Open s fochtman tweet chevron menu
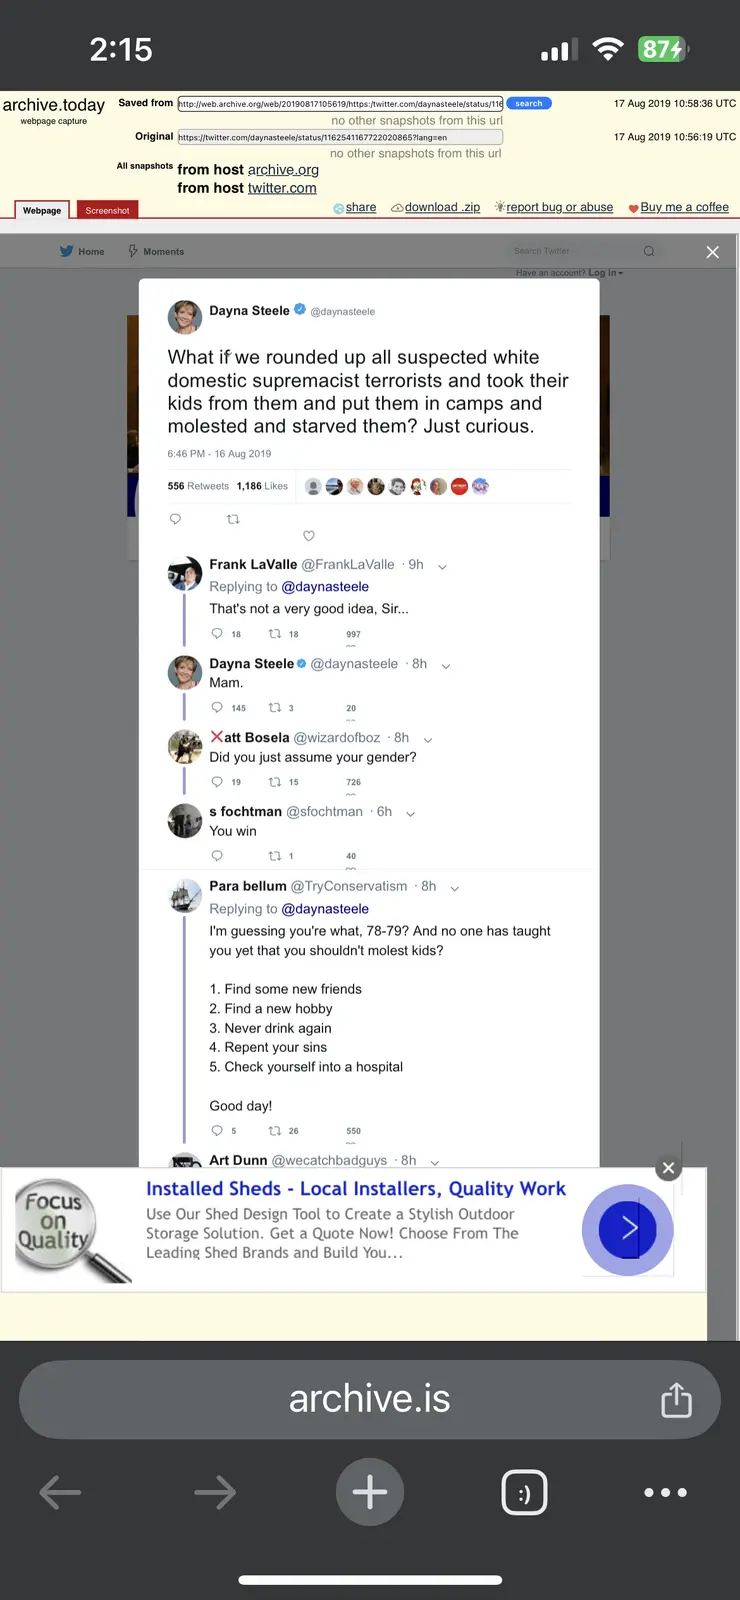This screenshot has height=1600, width=740. coord(410,814)
